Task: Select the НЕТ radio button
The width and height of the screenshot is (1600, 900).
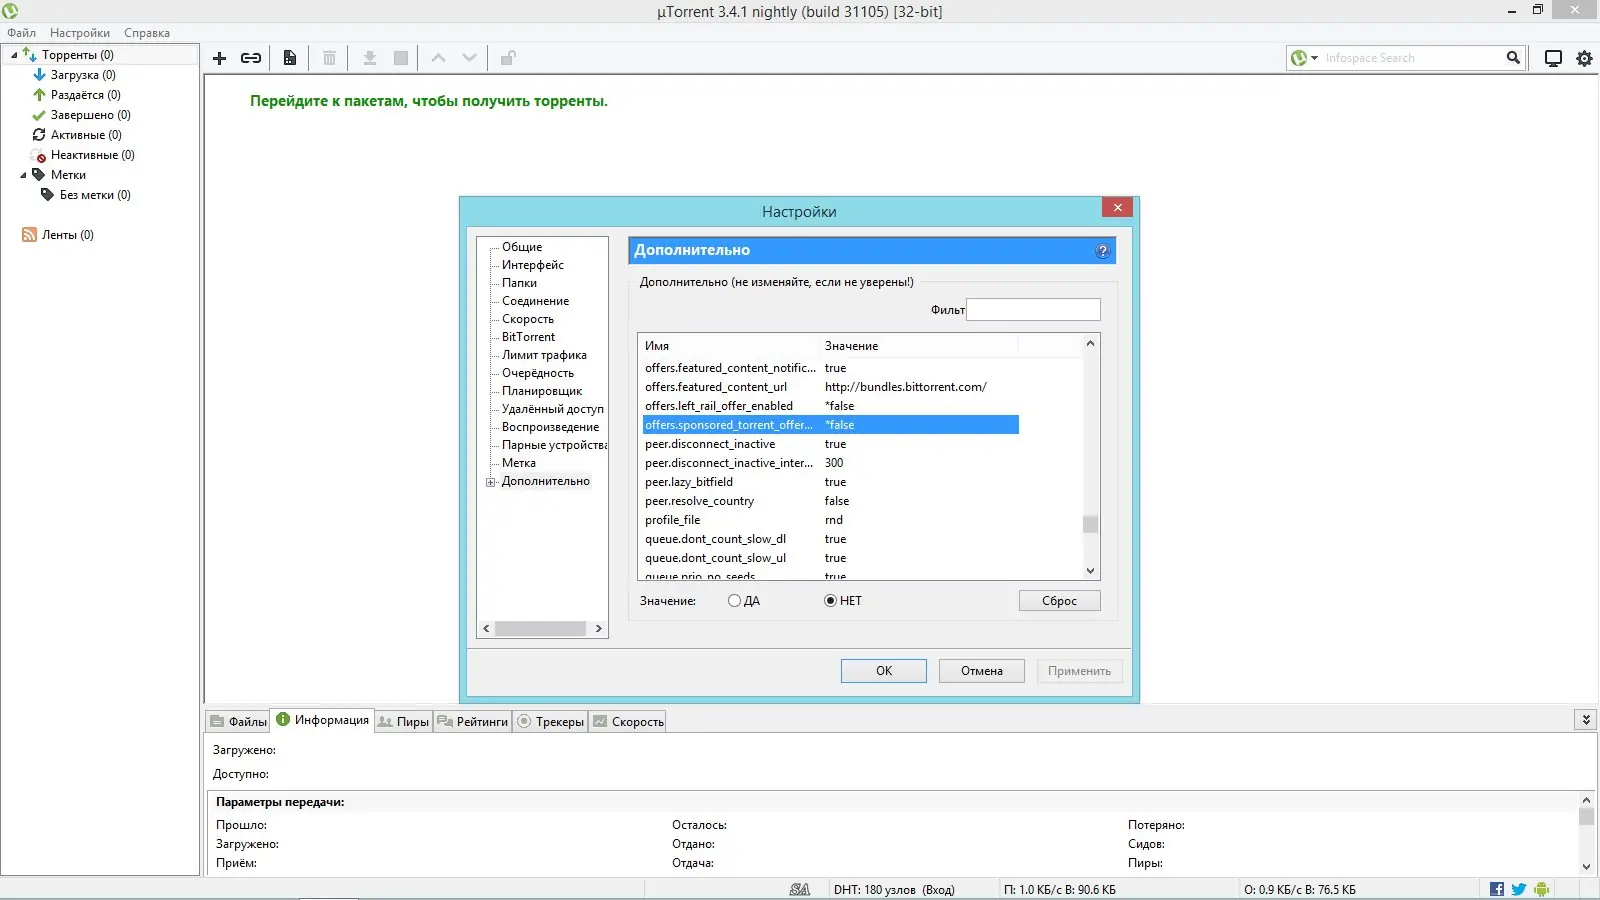Action: coord(830,601)
